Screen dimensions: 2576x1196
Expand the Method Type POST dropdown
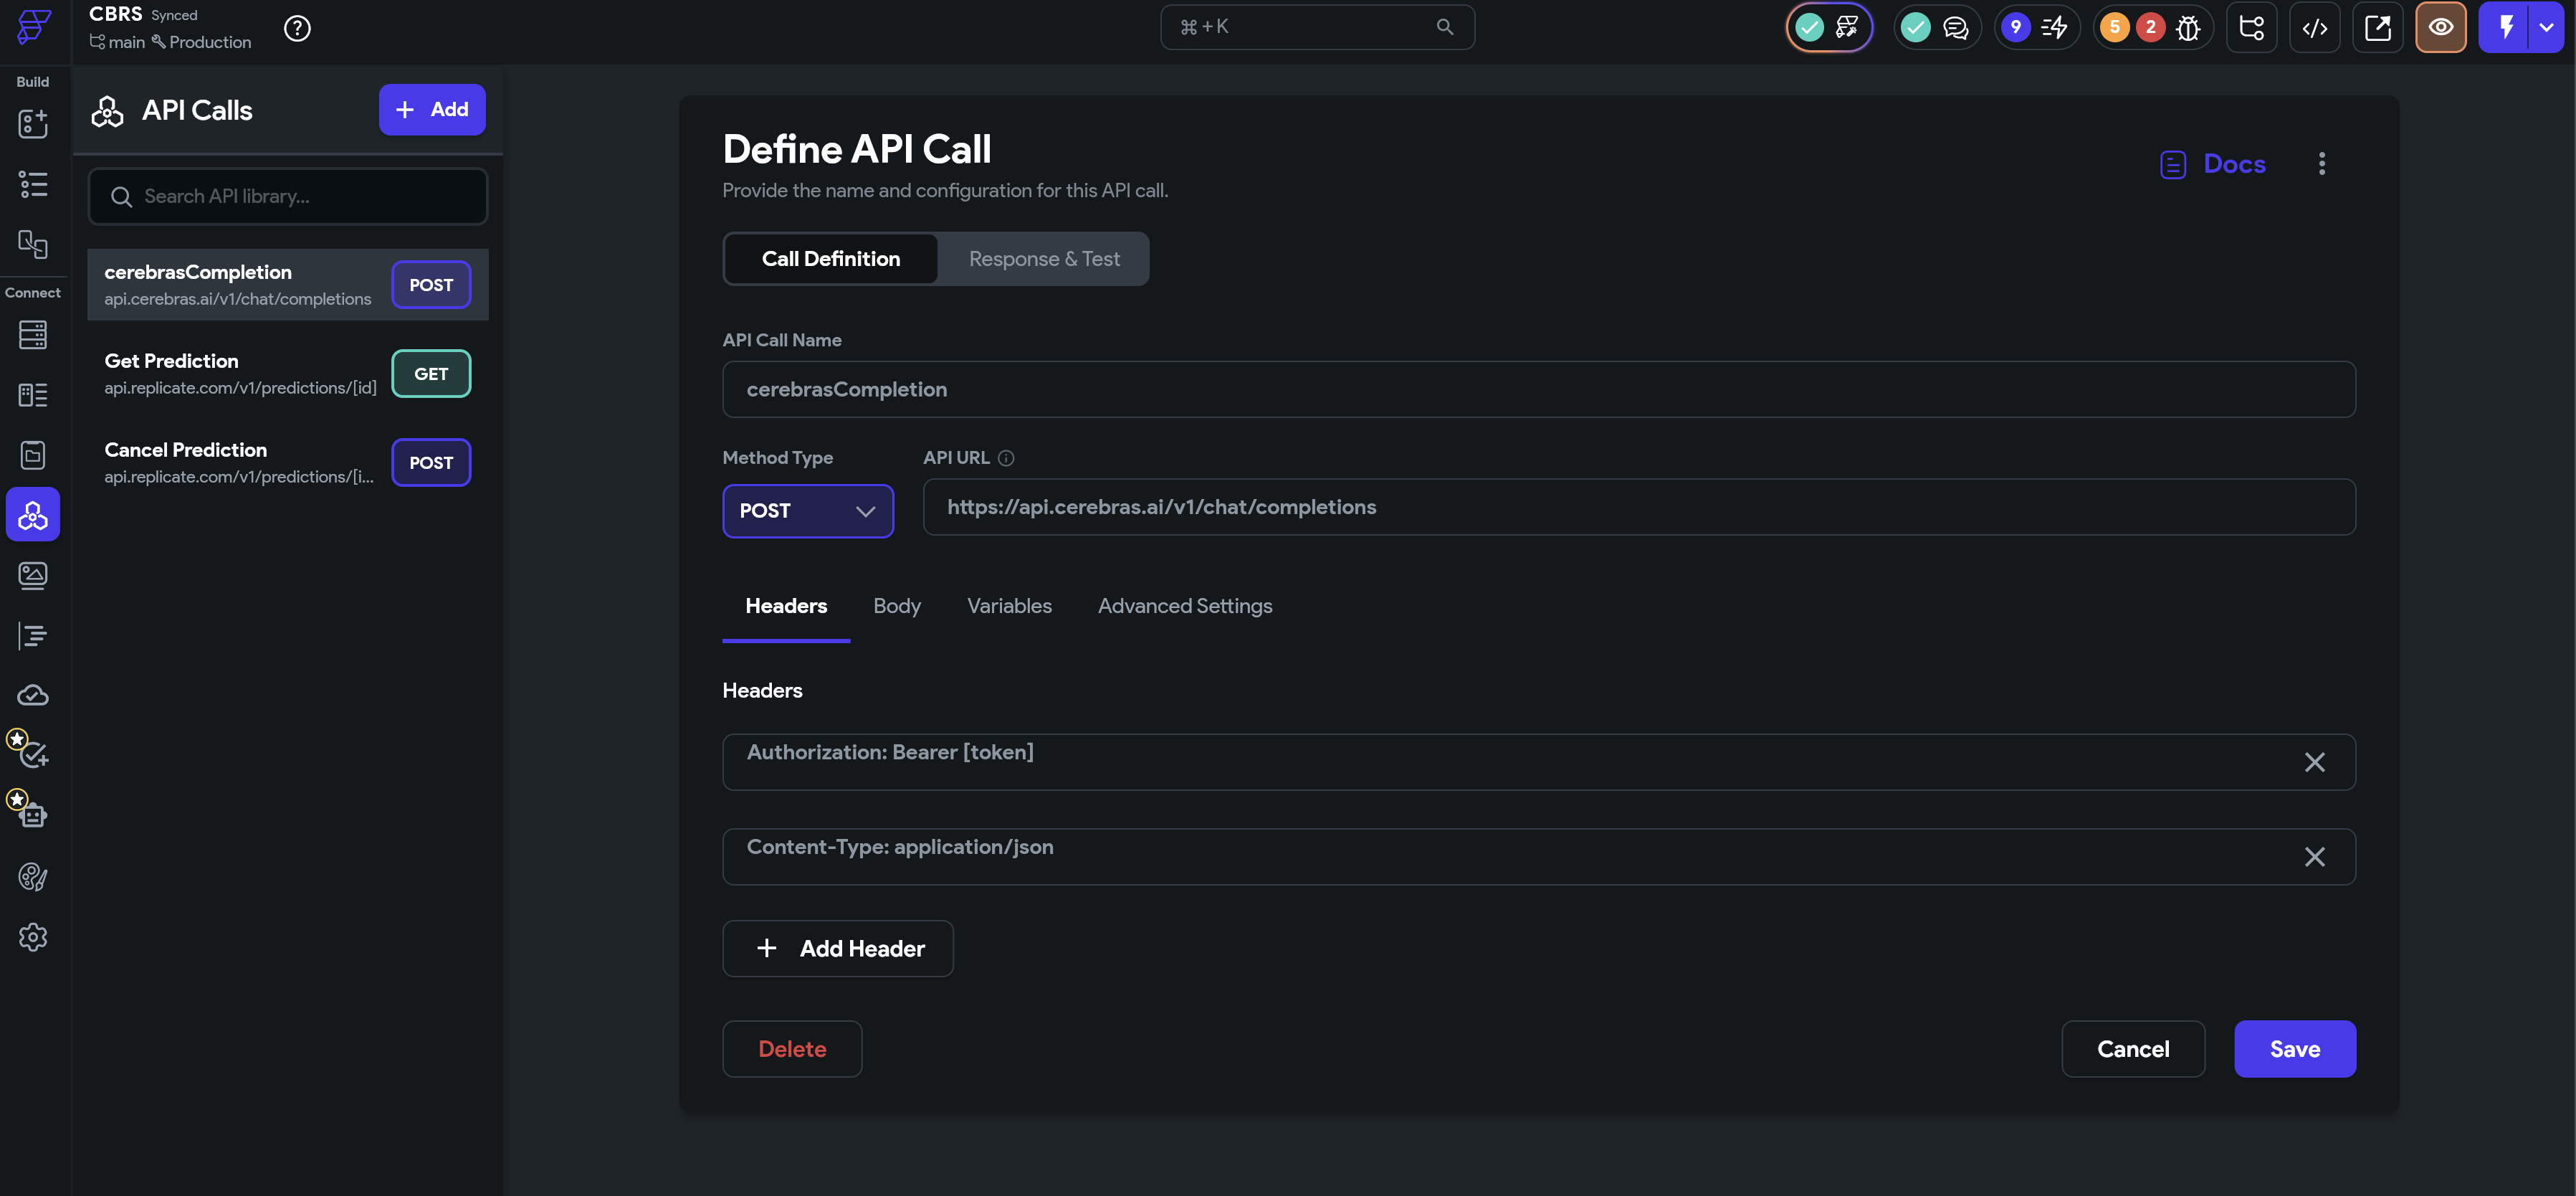(x=808, y=511)
